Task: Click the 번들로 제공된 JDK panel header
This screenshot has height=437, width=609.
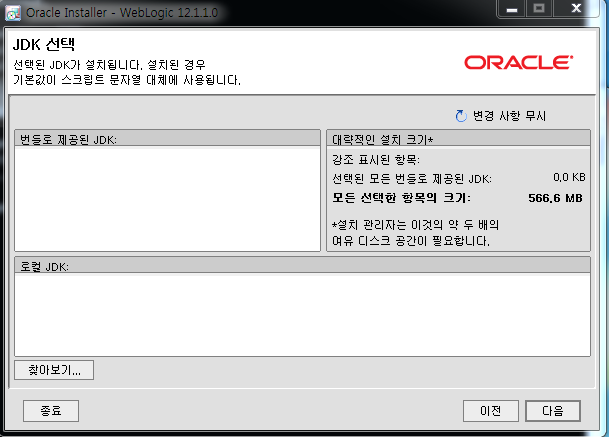Action: click(167, 139)
